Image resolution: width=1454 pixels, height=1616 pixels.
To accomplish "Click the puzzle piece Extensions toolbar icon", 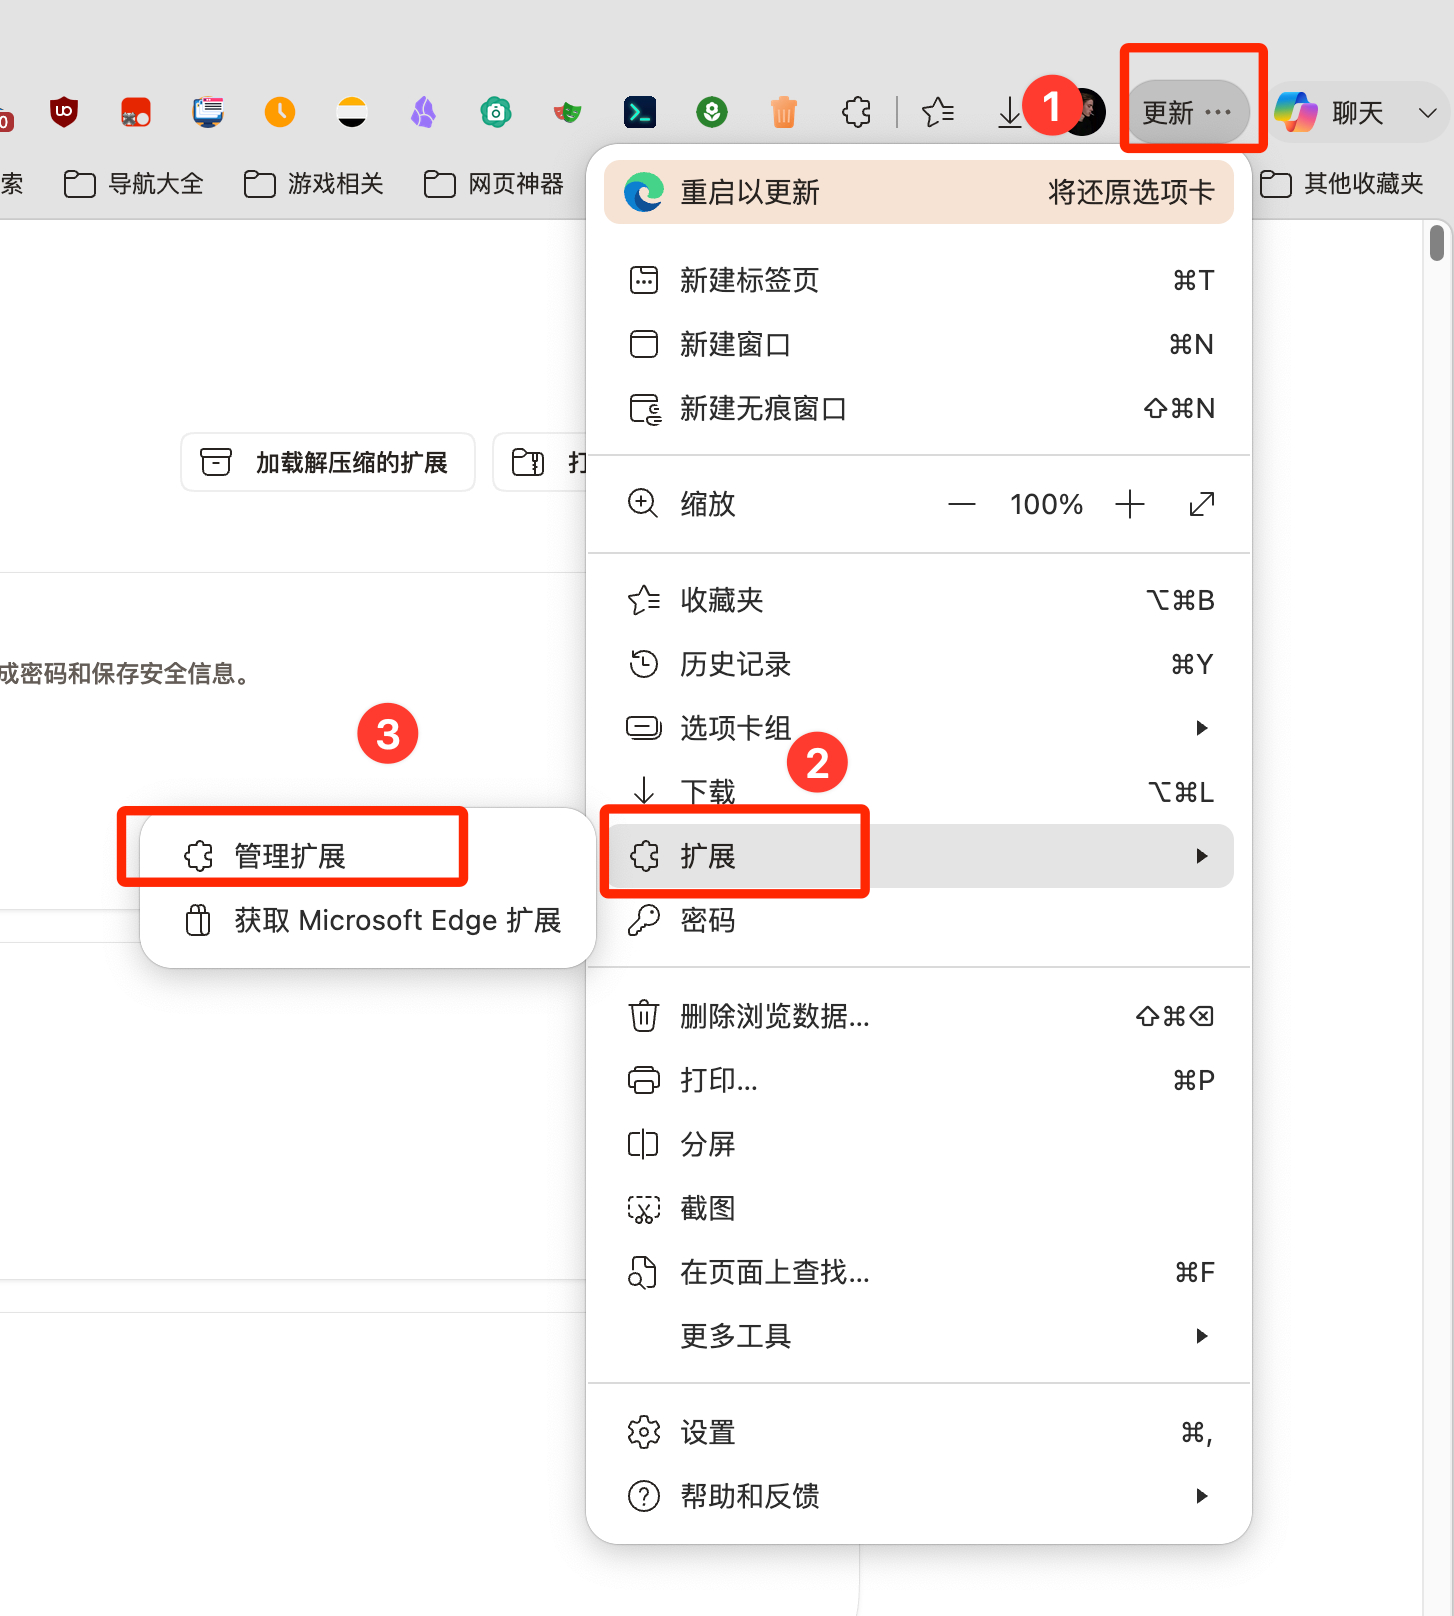I will point(857,111).
